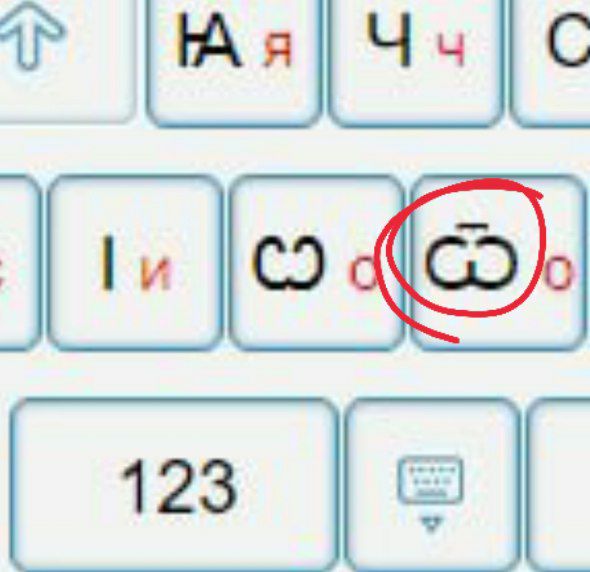Tap the red о hint beside Ѿ

pyautogui.click(x=559, y=274)
